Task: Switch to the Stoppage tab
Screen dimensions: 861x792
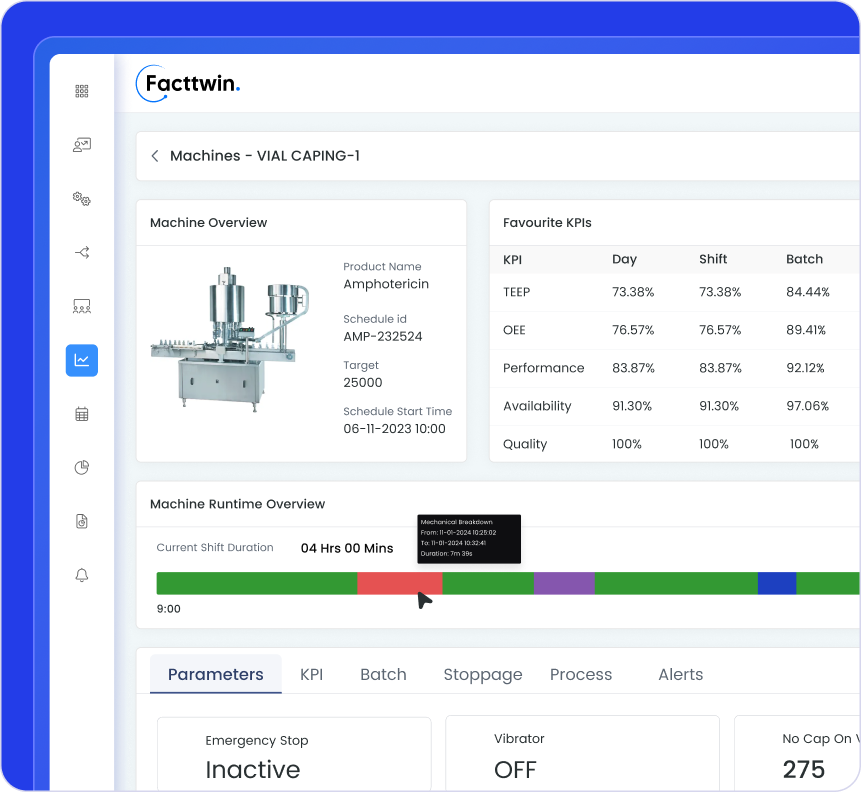Action: click(x=483, y=674)
